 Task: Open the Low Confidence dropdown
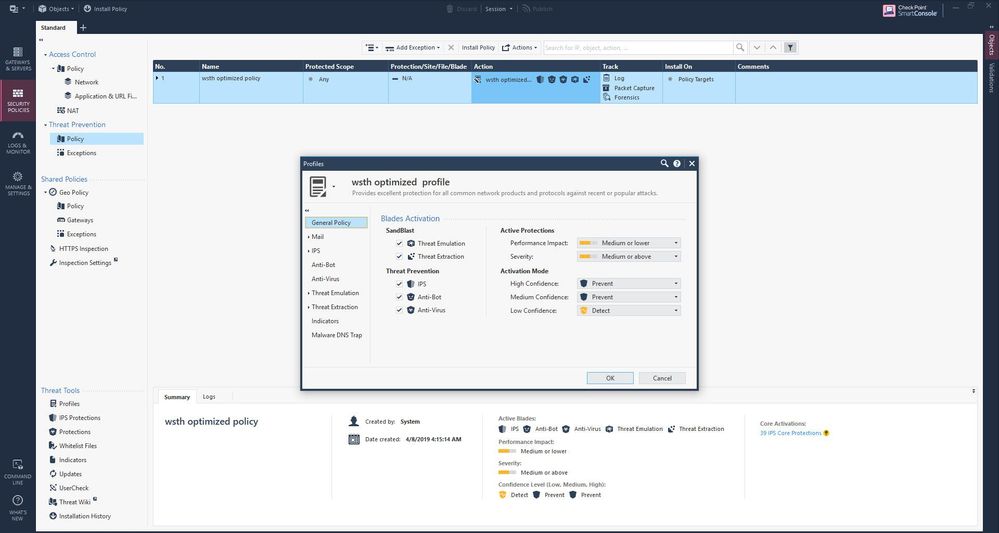click(629, 310)
